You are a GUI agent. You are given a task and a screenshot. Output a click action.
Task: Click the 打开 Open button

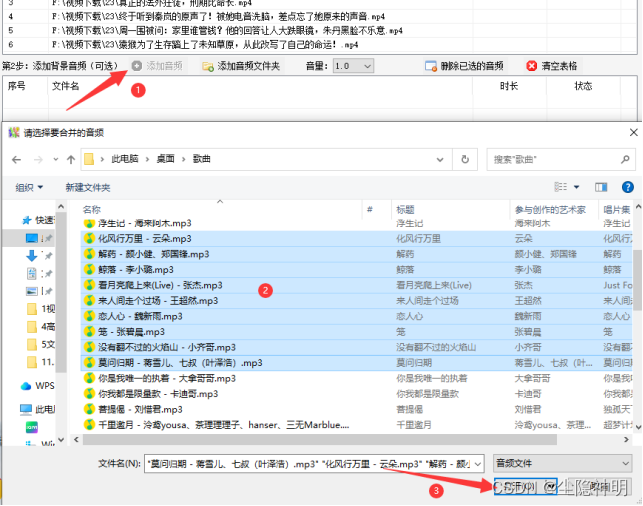(x=525, y=486)
